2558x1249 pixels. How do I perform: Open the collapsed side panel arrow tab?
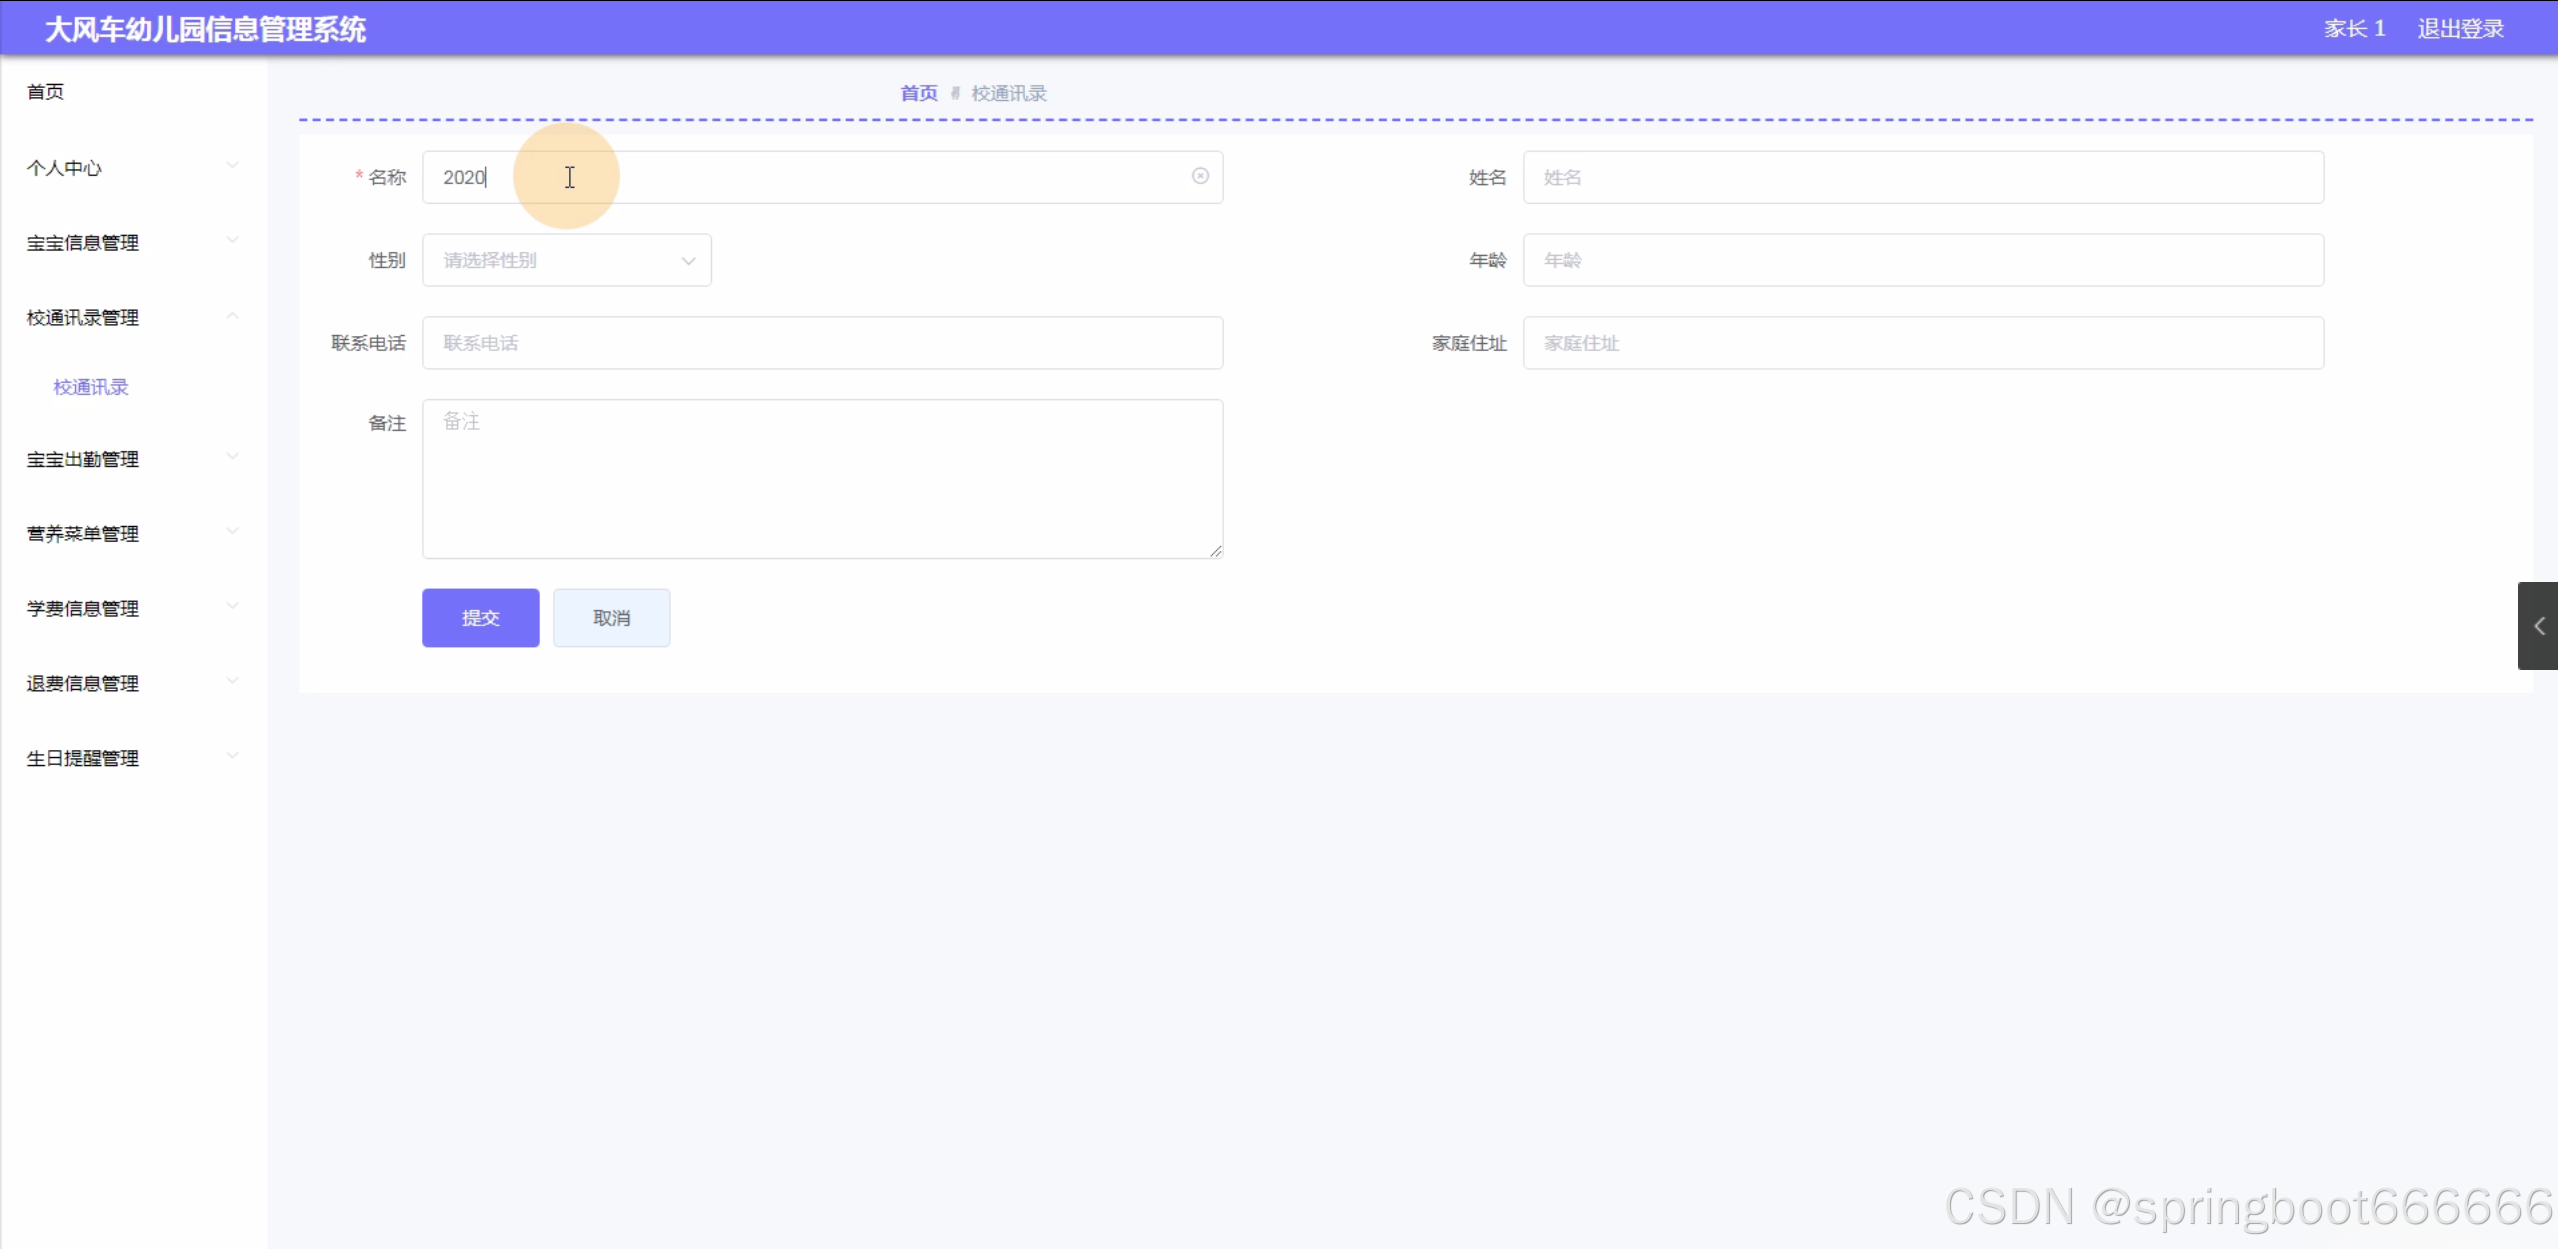click(2538, 626)
